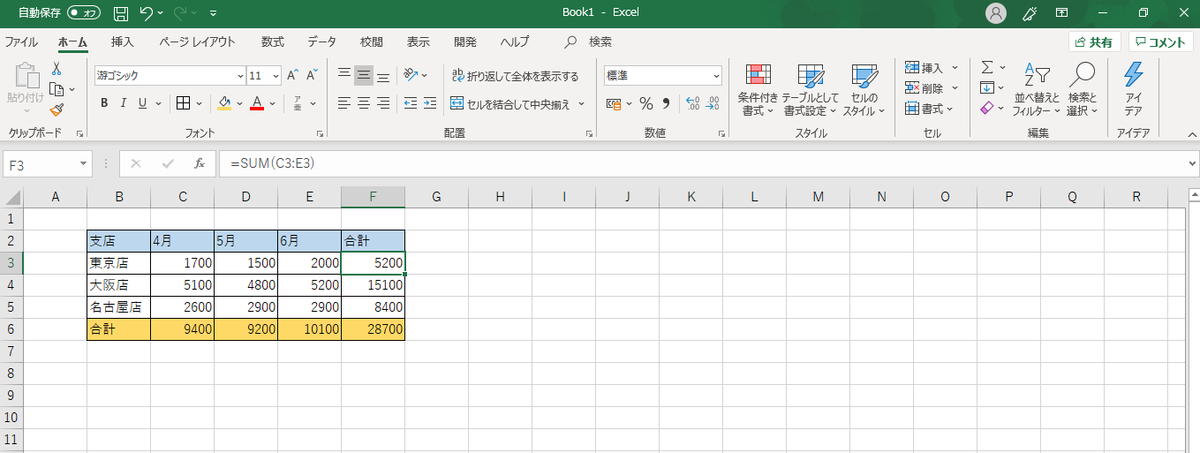Screen dimensions: 1200x453
Task: Decrease font size with small A icon
Action: tap(311, 75)
